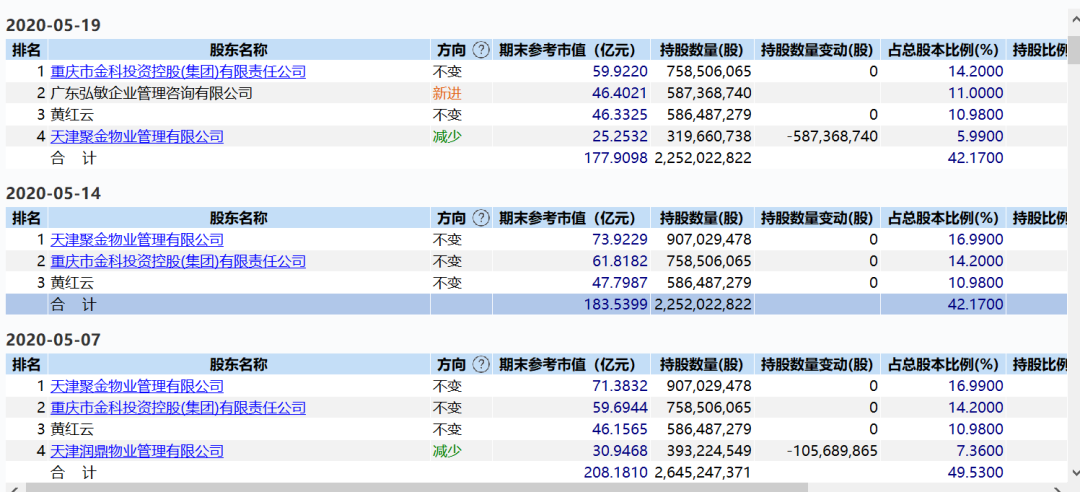Click 持股数量变动(股) header in 2020-05-19 table
Viewport: 1080px width, 492px height.
coord(817,50)
